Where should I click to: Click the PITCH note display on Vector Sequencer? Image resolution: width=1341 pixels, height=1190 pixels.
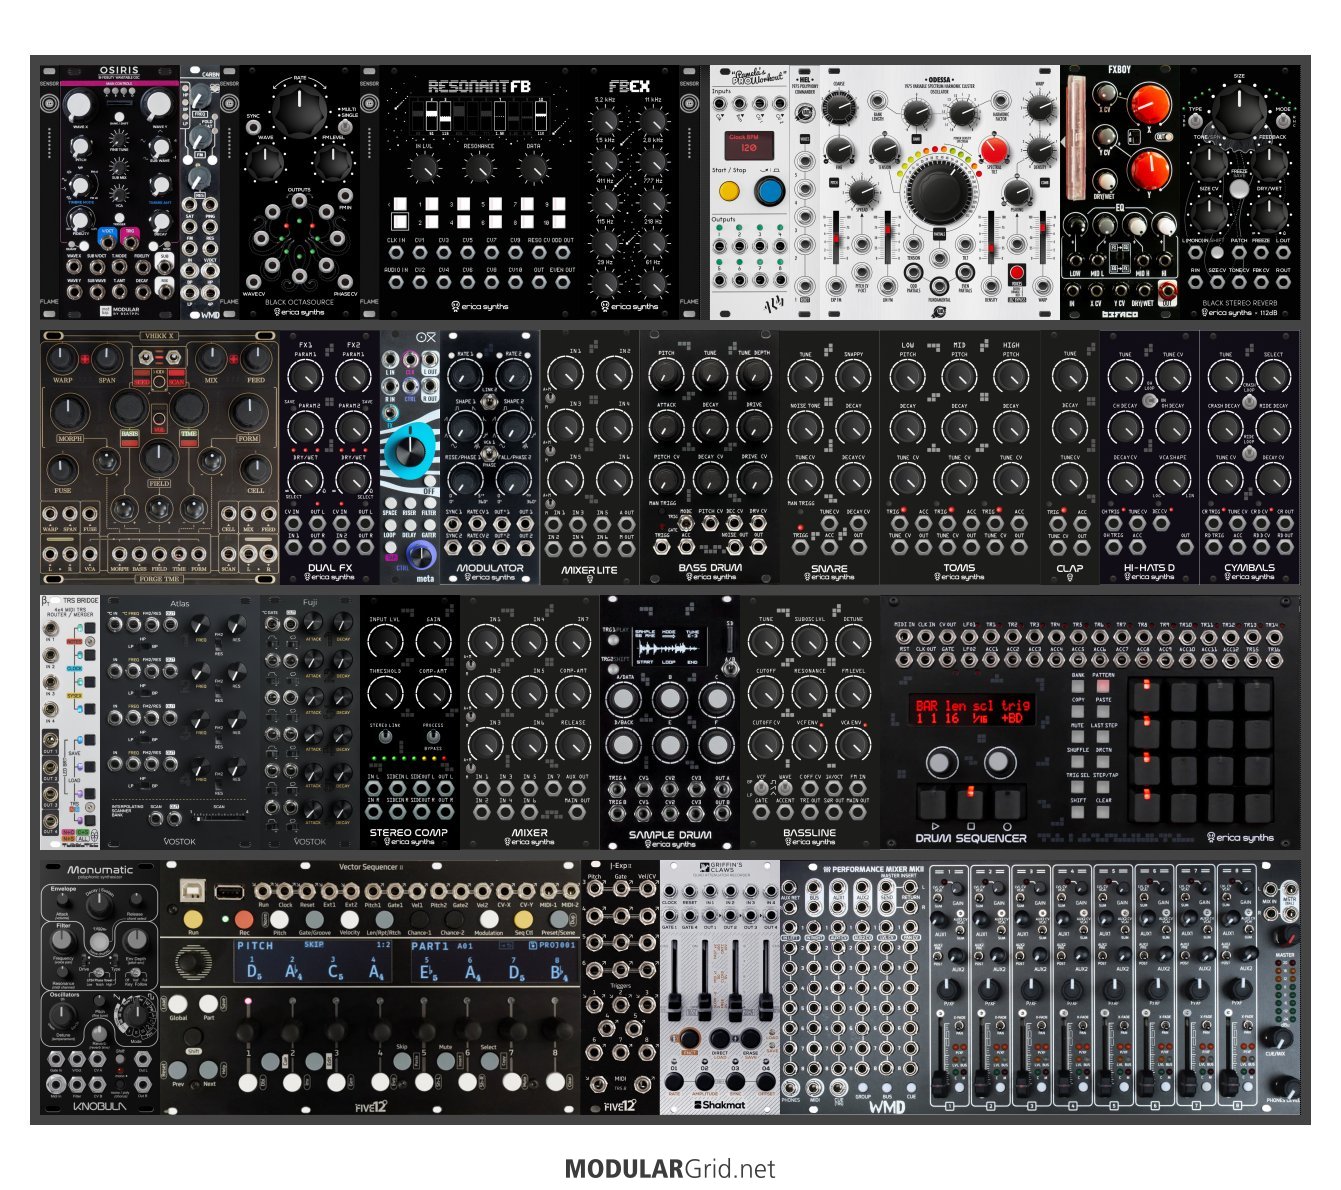(314, 960)
